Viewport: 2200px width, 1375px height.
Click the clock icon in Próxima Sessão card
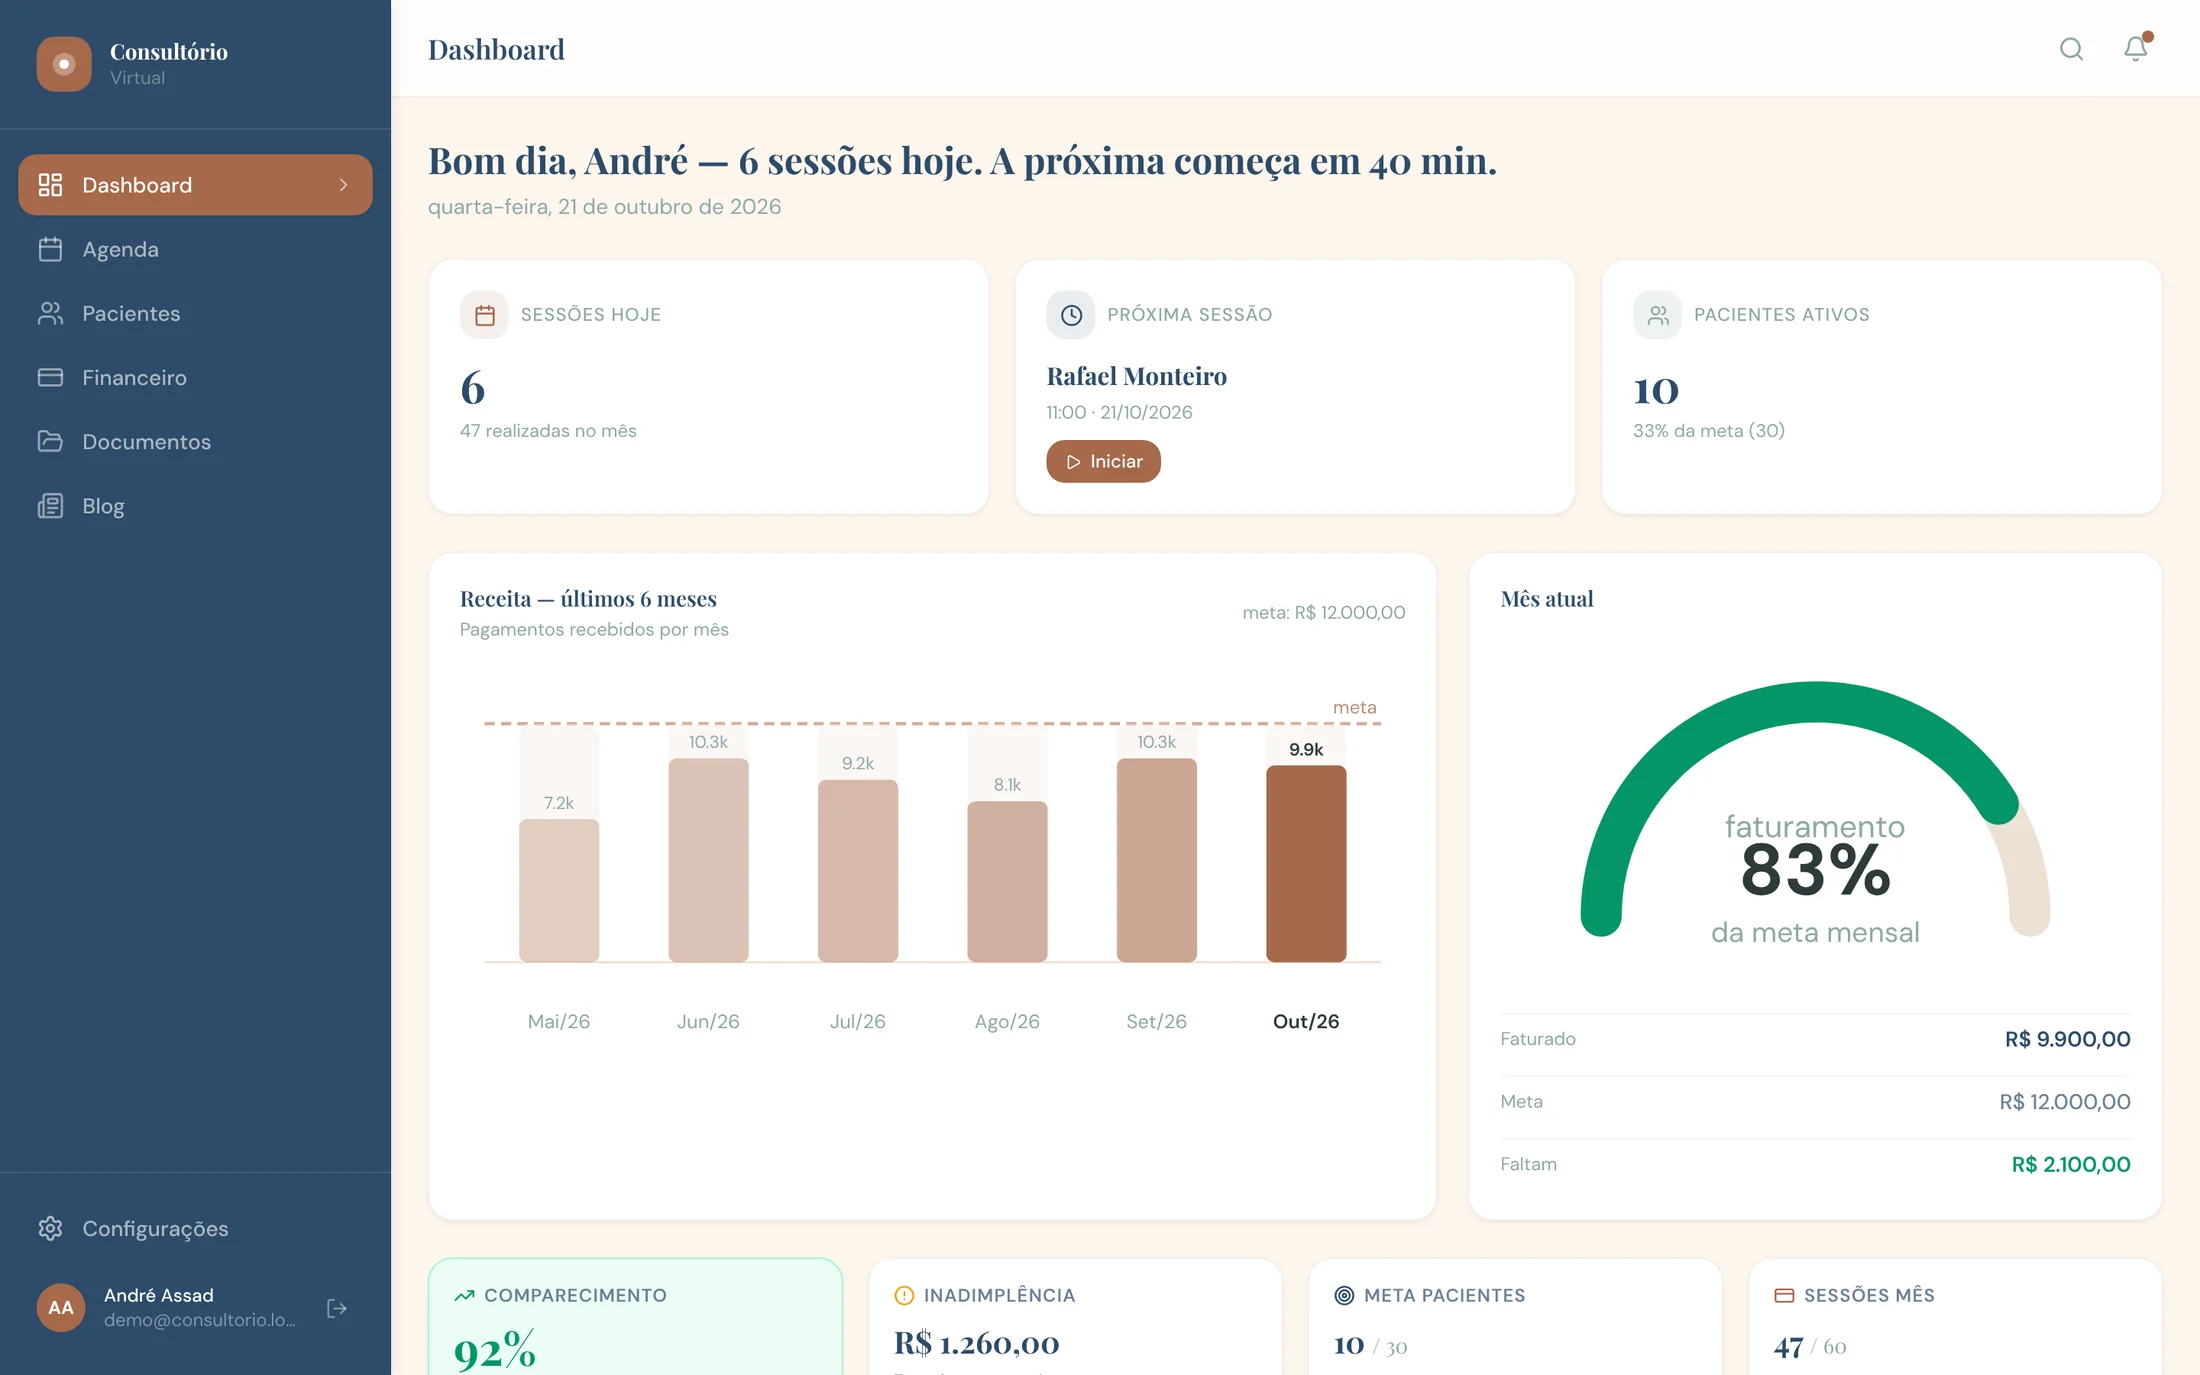pyautogui.click(x=1071, y=315)
